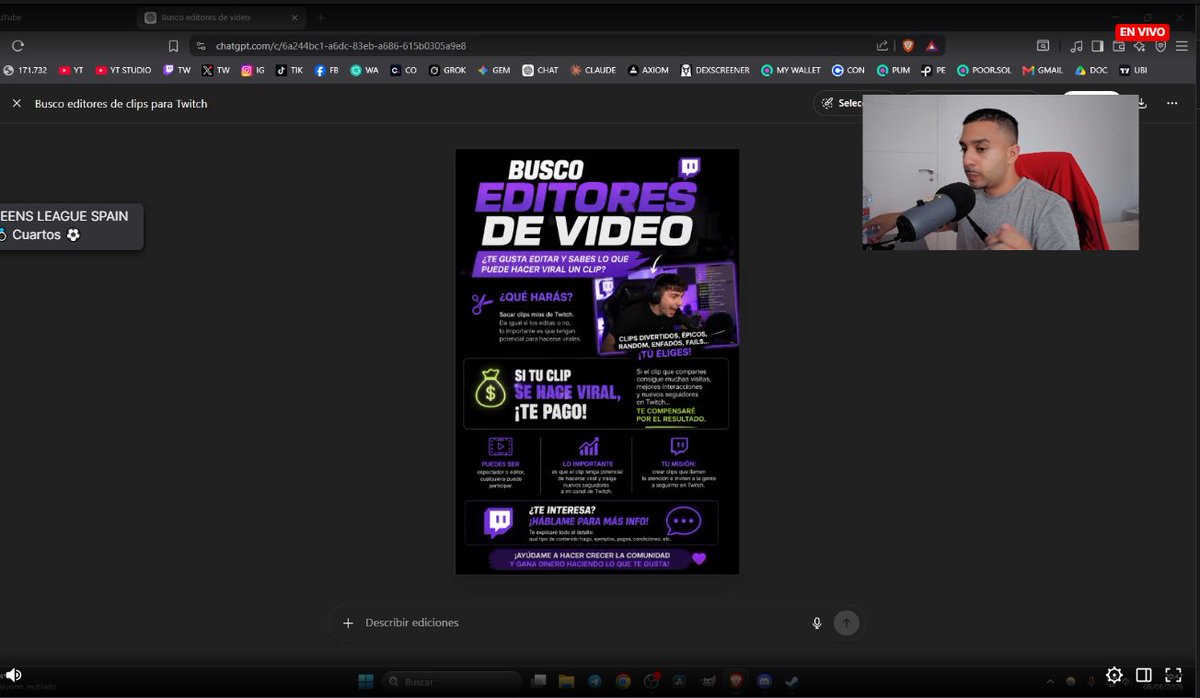Screen dimensions: 1200x698
Task: Click the music note media control icon
Action: 1076,46
